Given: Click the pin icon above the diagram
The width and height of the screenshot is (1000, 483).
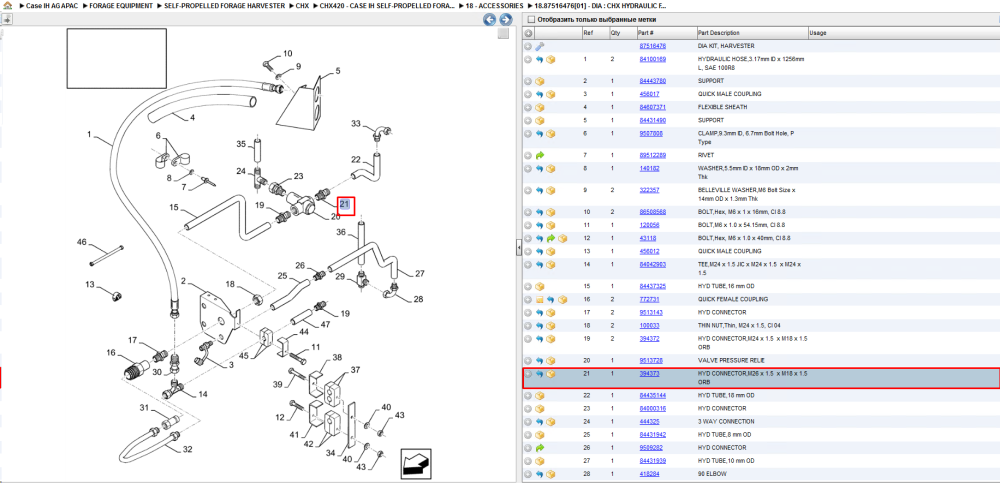Looking at the screenshot, I should [x=7, y=19].
